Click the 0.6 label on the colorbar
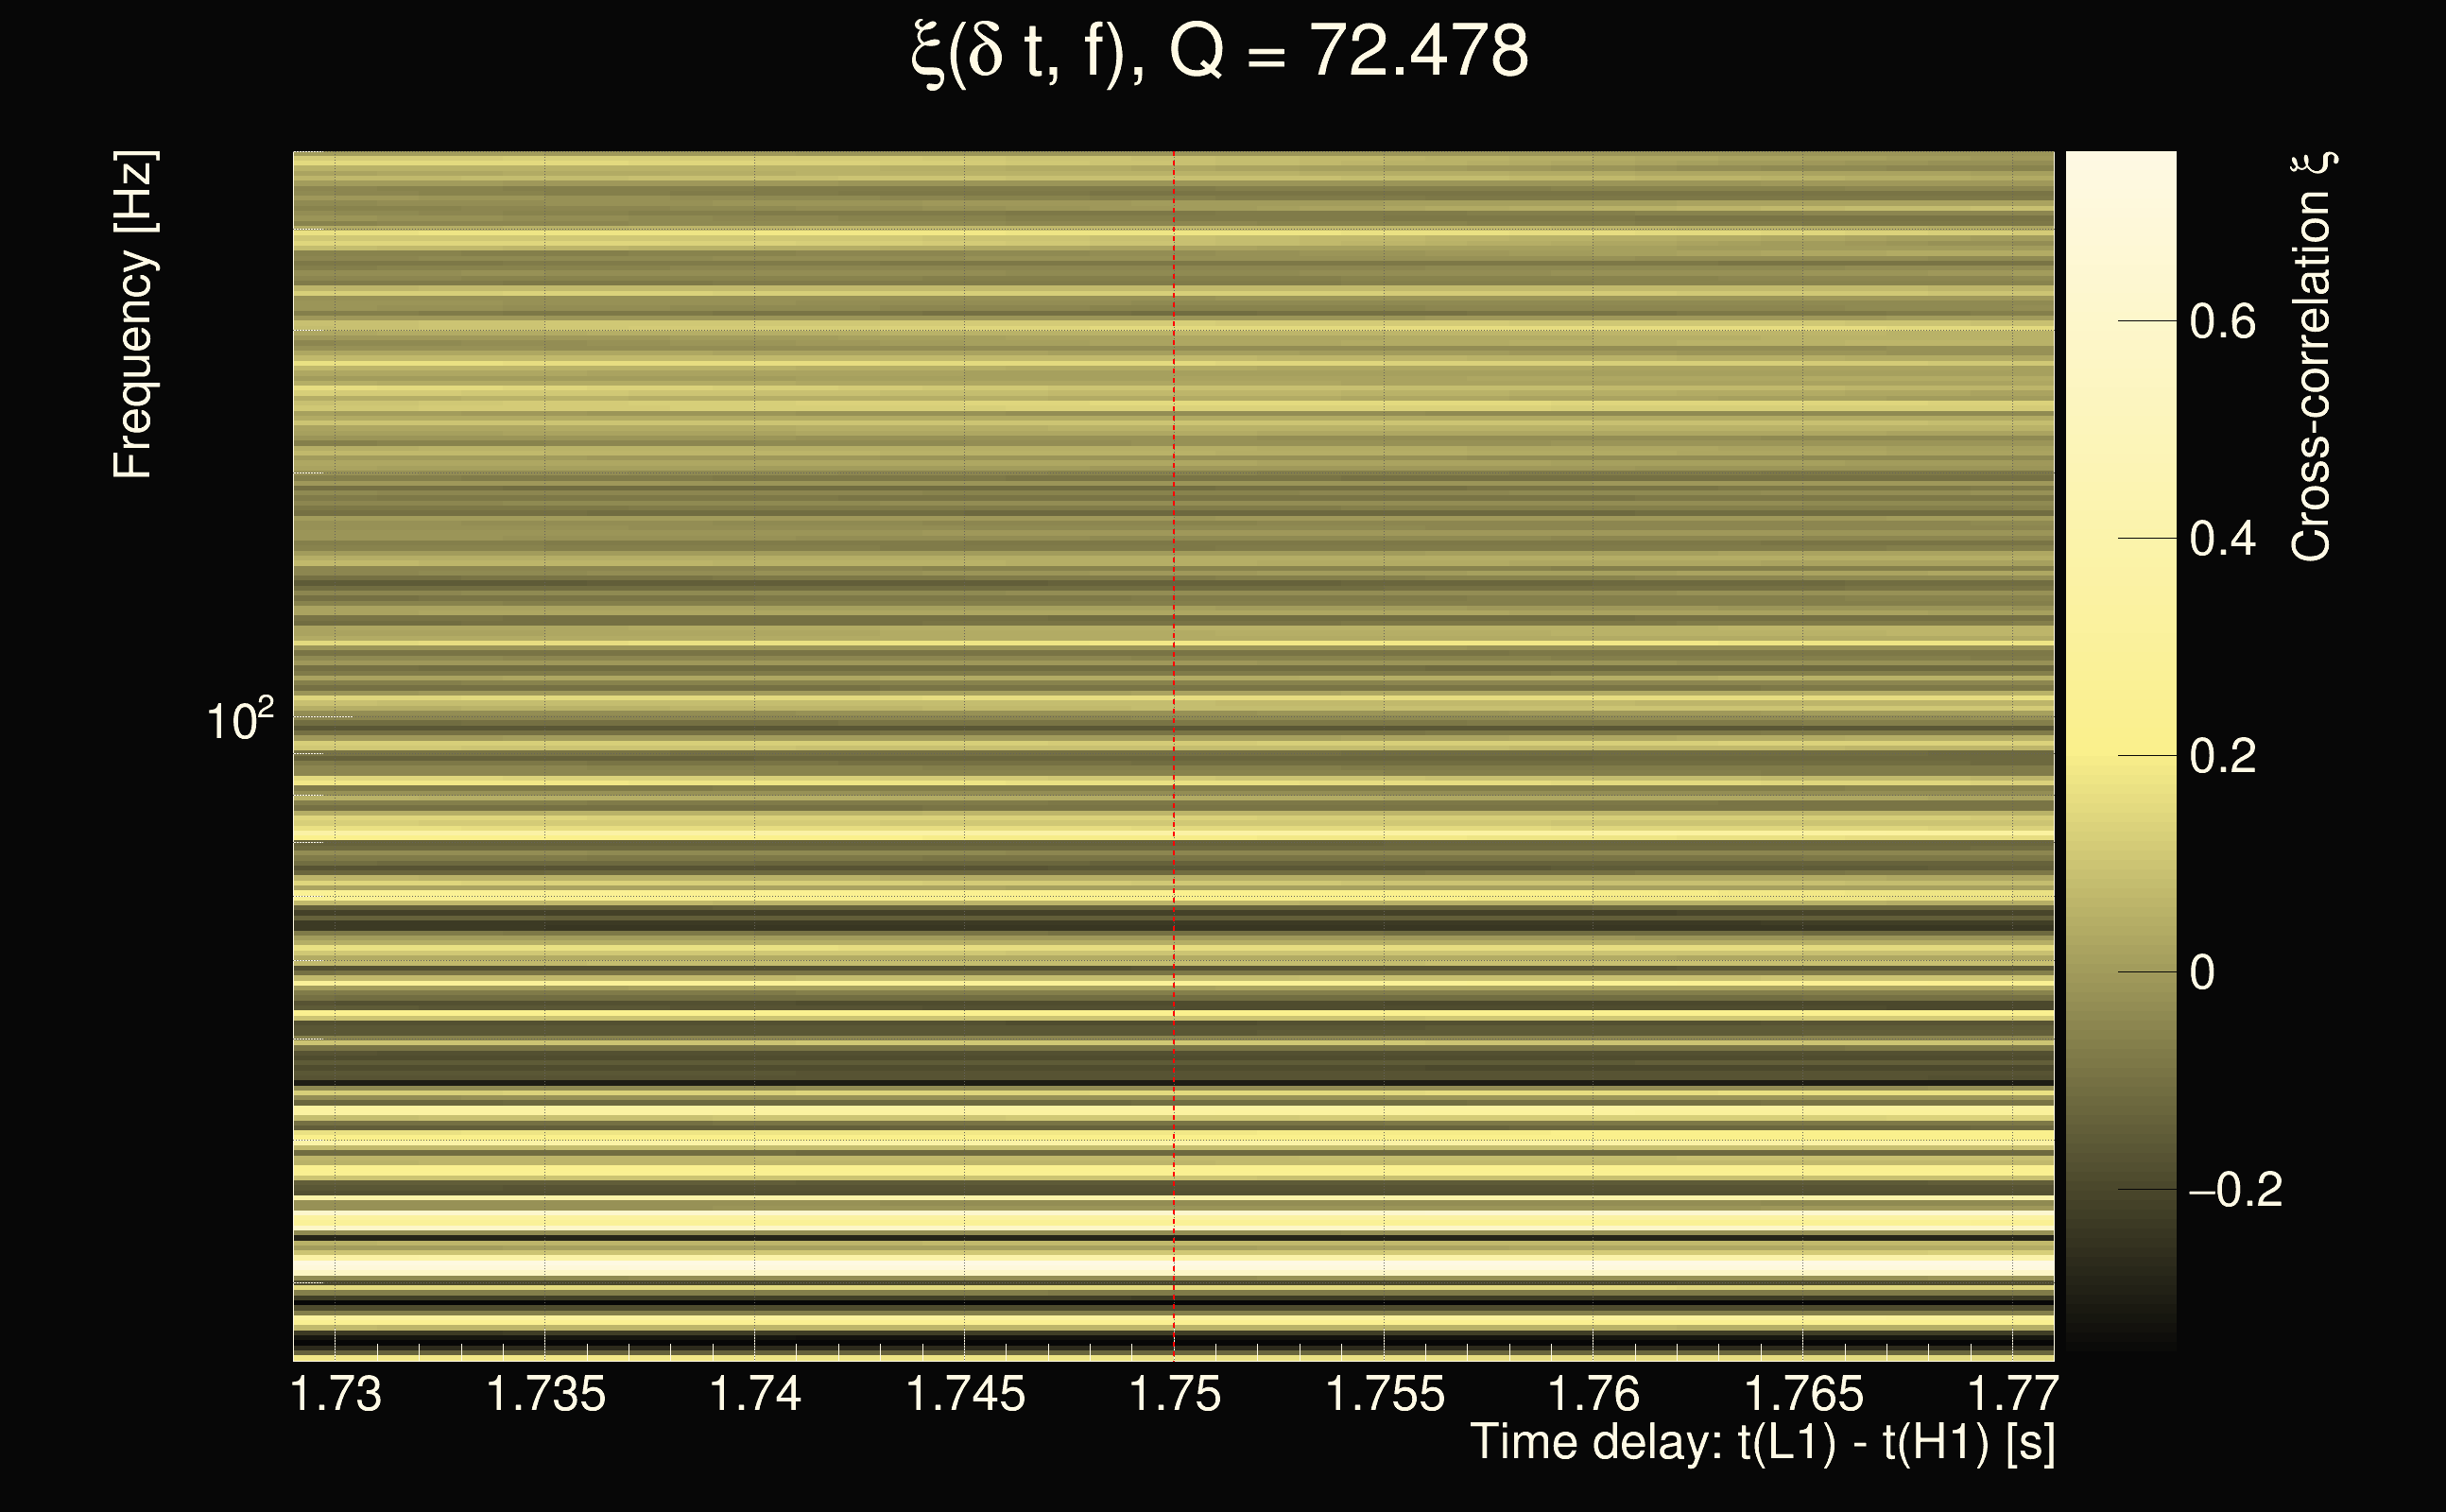This screenshot has width=2446, height=1512. pyautogui.click(x=2222, y=322)
